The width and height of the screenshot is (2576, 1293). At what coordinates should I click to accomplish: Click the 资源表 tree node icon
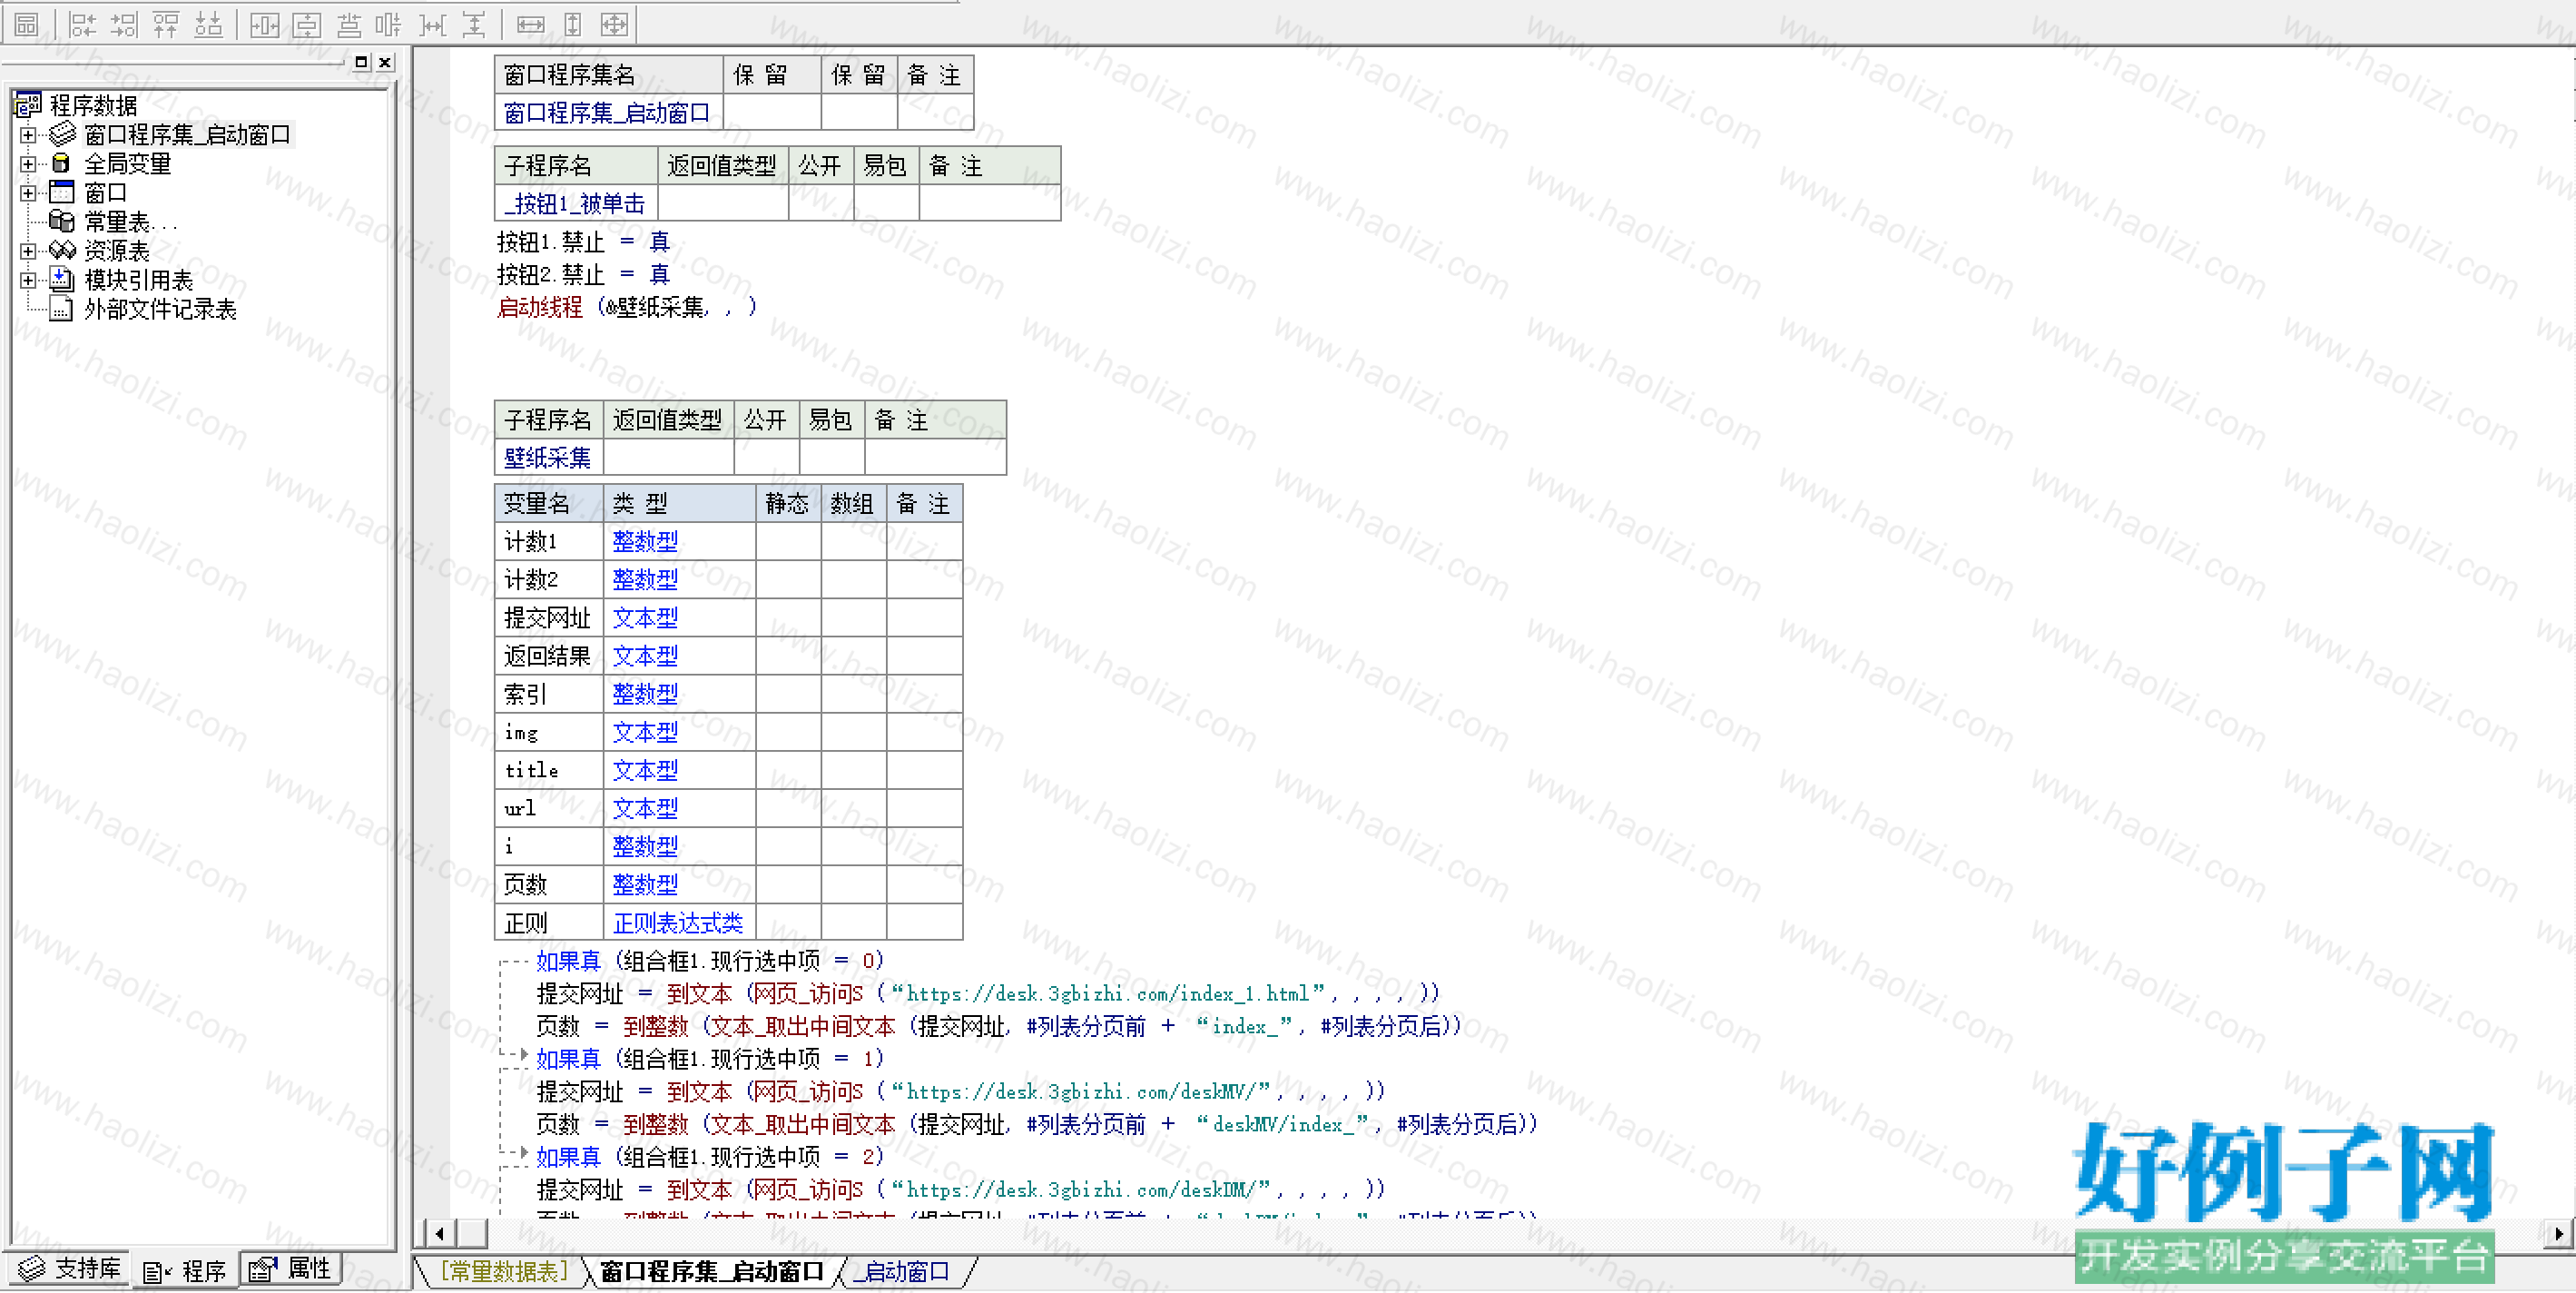click(62, 250)
